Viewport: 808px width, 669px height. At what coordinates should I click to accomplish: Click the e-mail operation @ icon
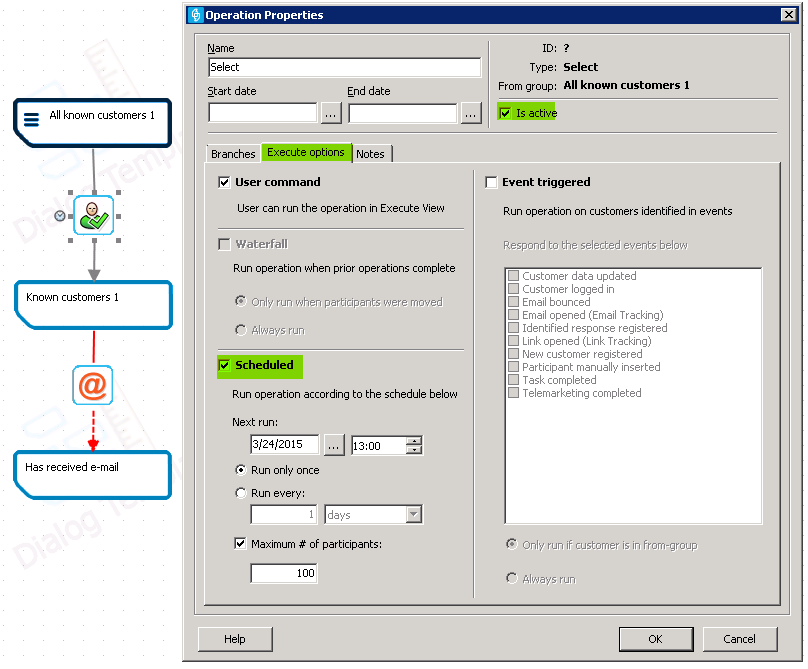(93, 386)
